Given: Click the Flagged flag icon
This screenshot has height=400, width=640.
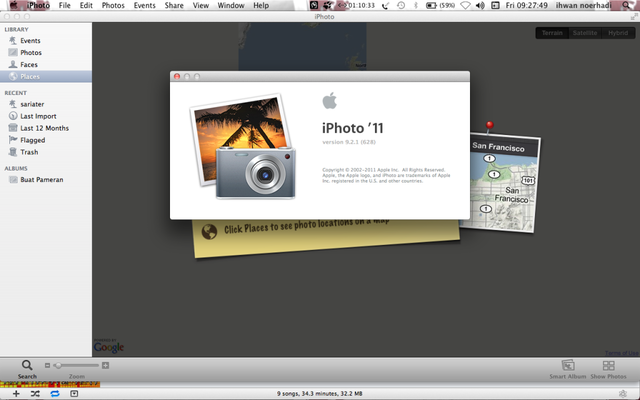Looking at the screenshot, I should tap(13, 140).
